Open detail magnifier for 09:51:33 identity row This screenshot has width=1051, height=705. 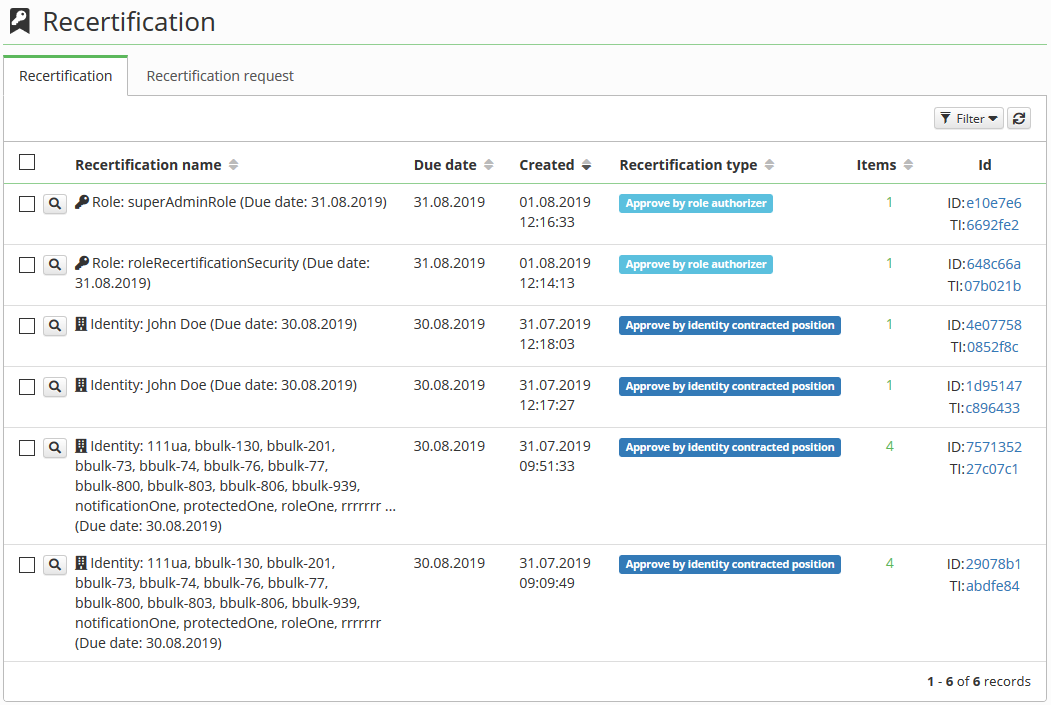point(55,448)
